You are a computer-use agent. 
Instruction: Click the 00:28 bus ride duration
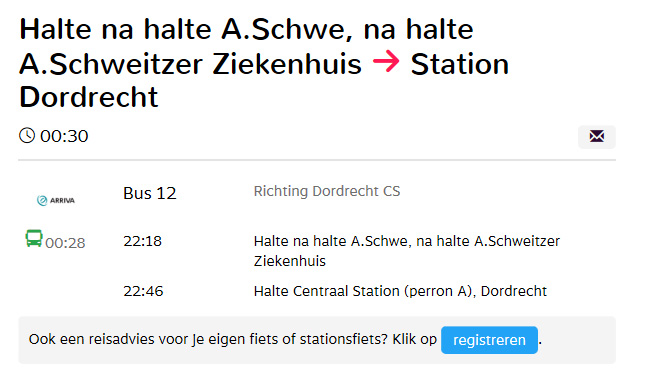point(65,243)
